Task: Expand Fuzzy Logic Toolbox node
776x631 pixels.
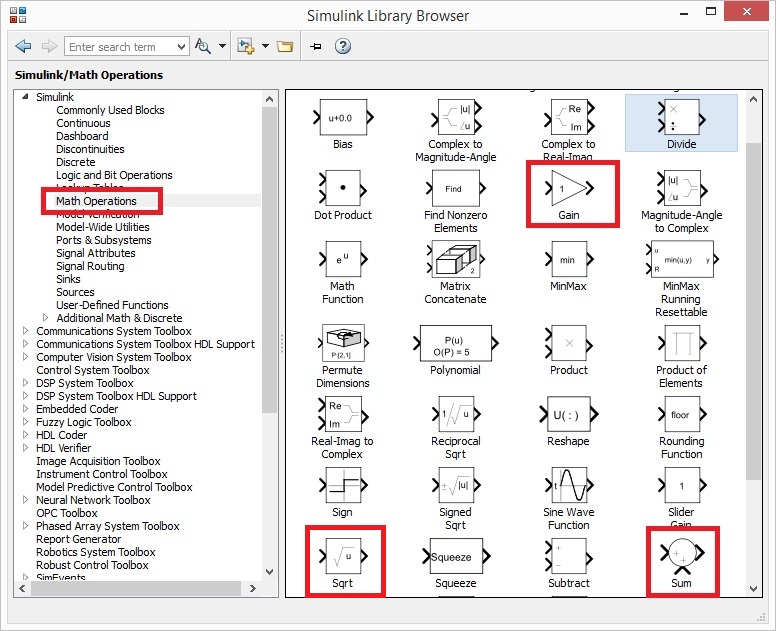Action: pyautogui.click(x=25, y=421)
